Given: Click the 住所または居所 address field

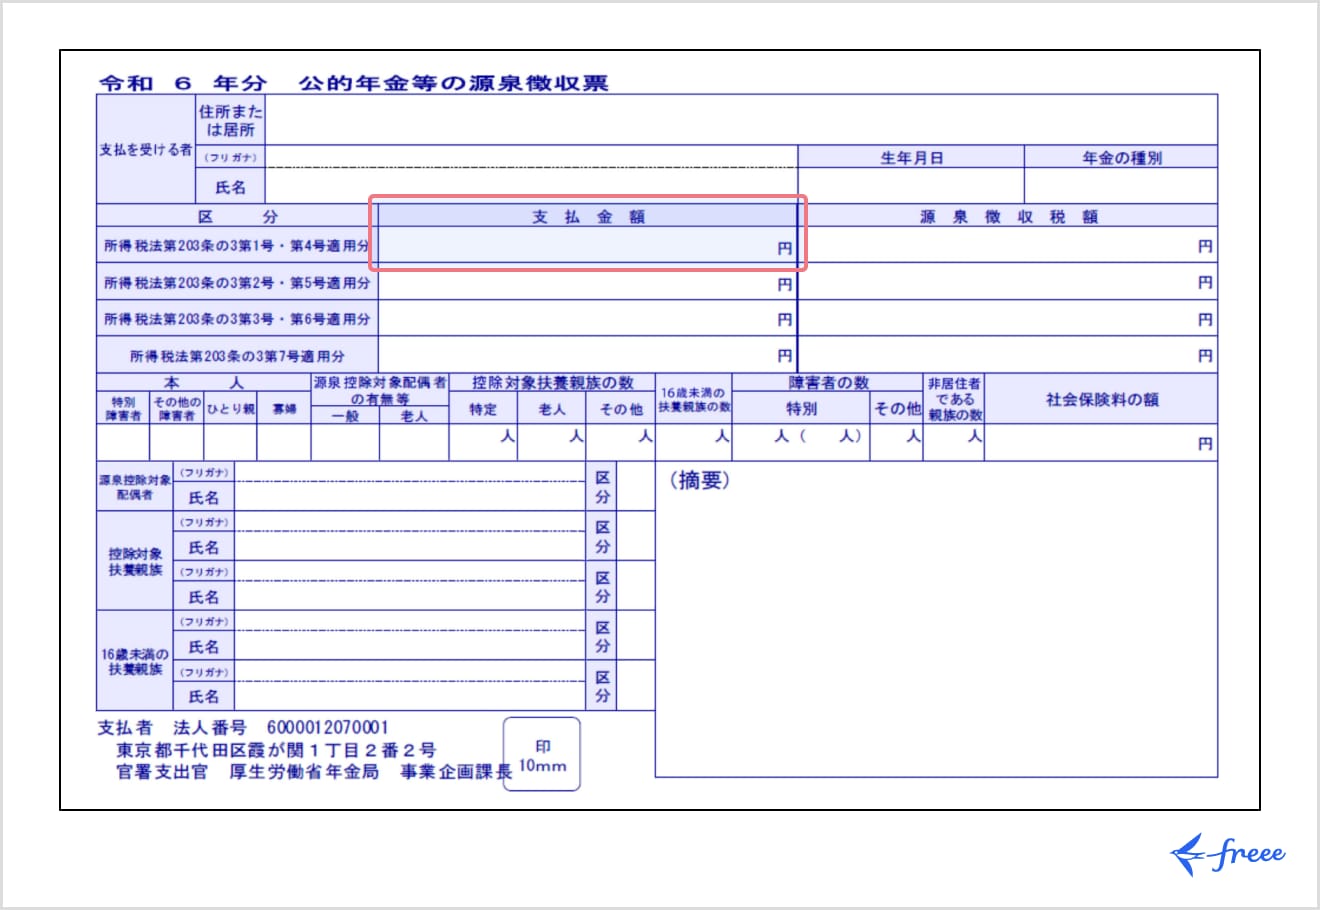Looking at the screenshot, I should (x=740, y=120).
